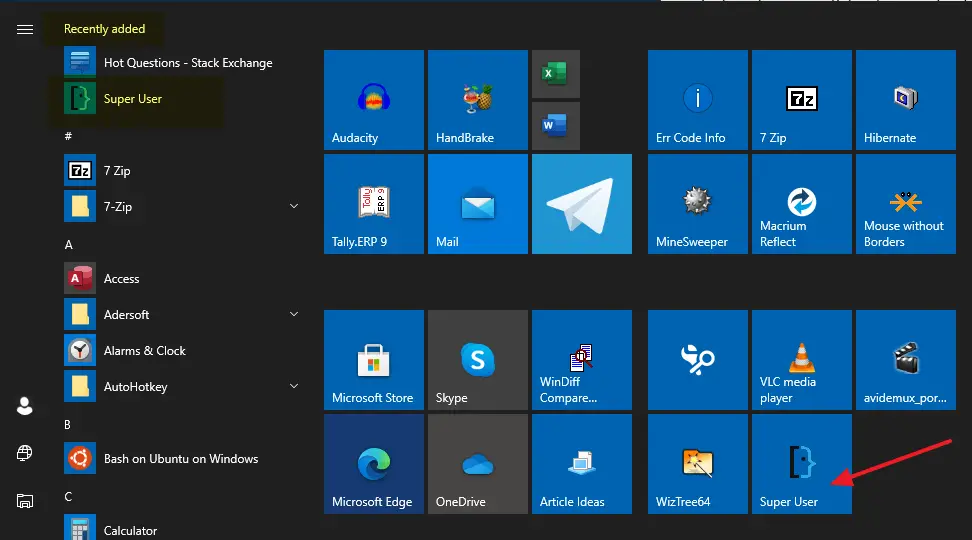Open the Err Code Info tile

click(x=698, y=100)
